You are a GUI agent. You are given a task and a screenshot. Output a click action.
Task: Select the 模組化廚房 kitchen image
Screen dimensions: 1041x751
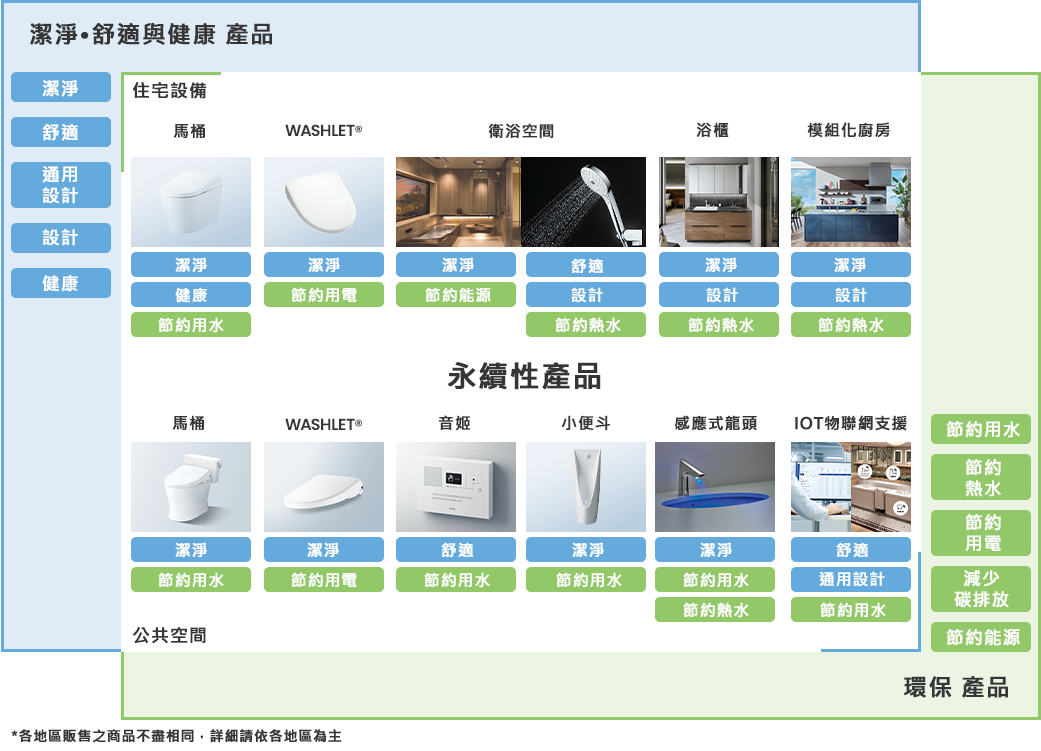(x=850, y=202)
